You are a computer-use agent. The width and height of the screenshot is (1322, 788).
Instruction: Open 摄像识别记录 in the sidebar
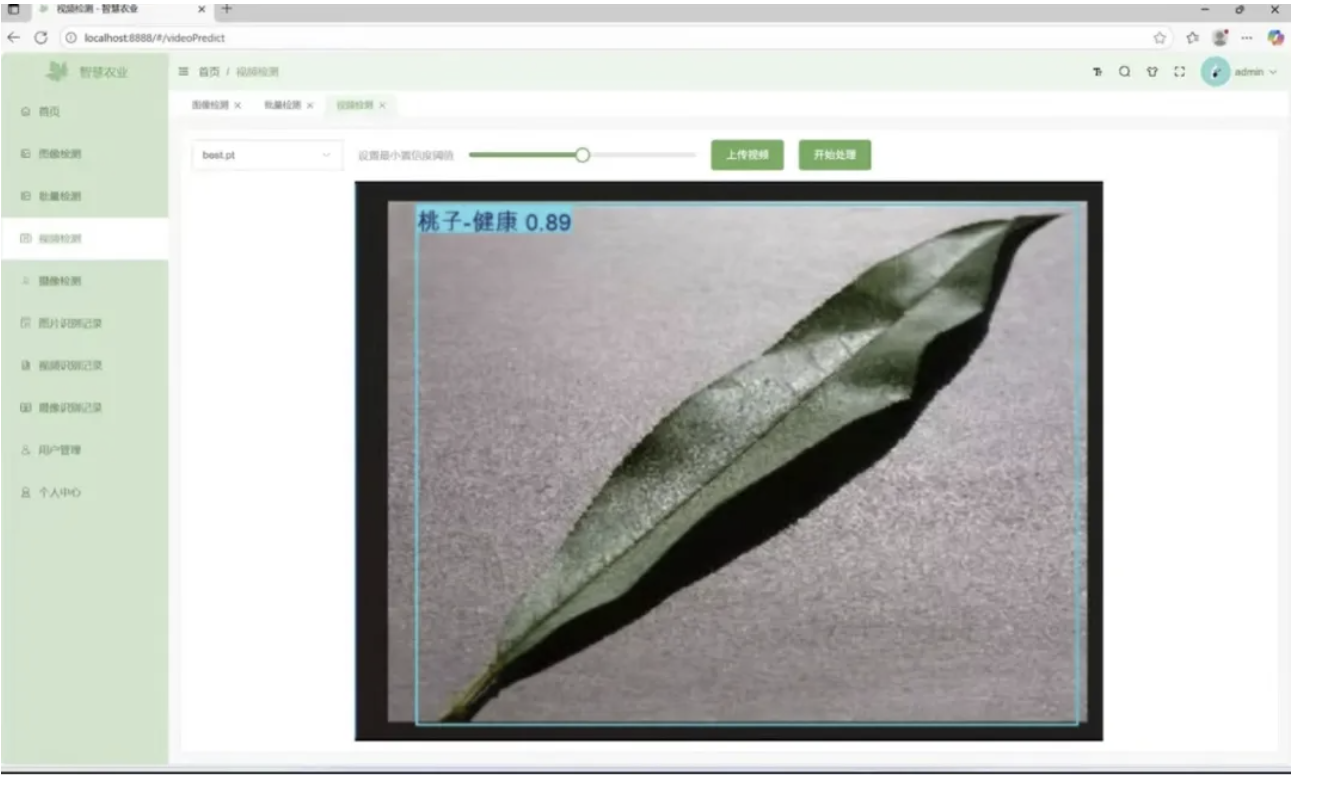pos(84,408)
